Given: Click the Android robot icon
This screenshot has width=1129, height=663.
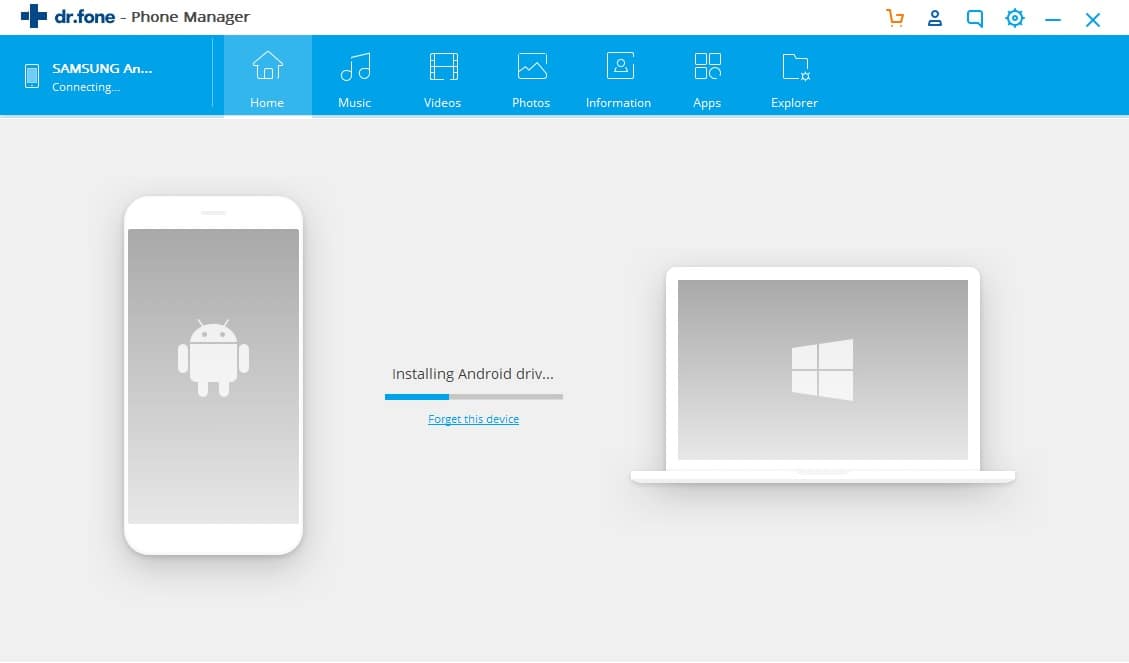Looking at the screenshot, I should click(x=213, y=358).
